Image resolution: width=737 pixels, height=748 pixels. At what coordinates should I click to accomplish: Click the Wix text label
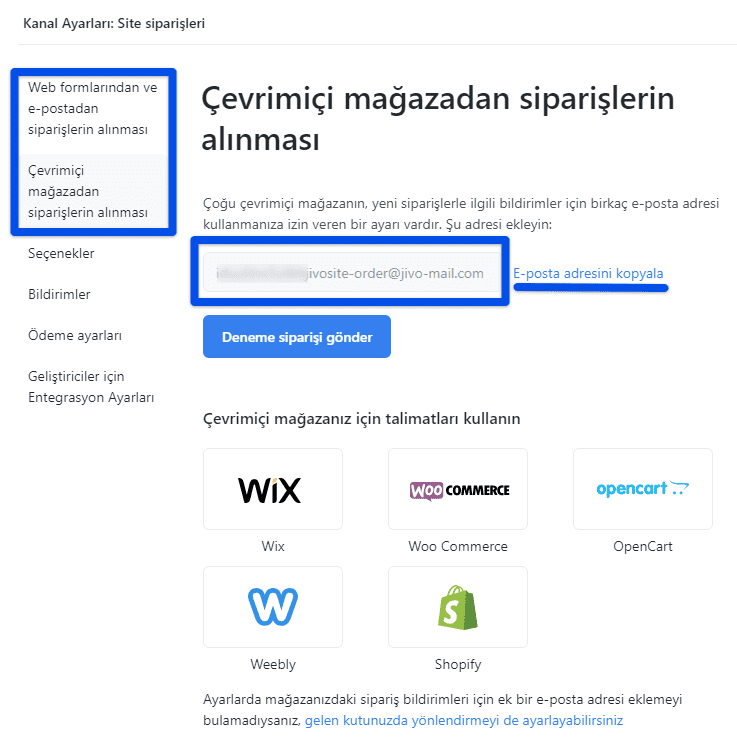[273, 546]
